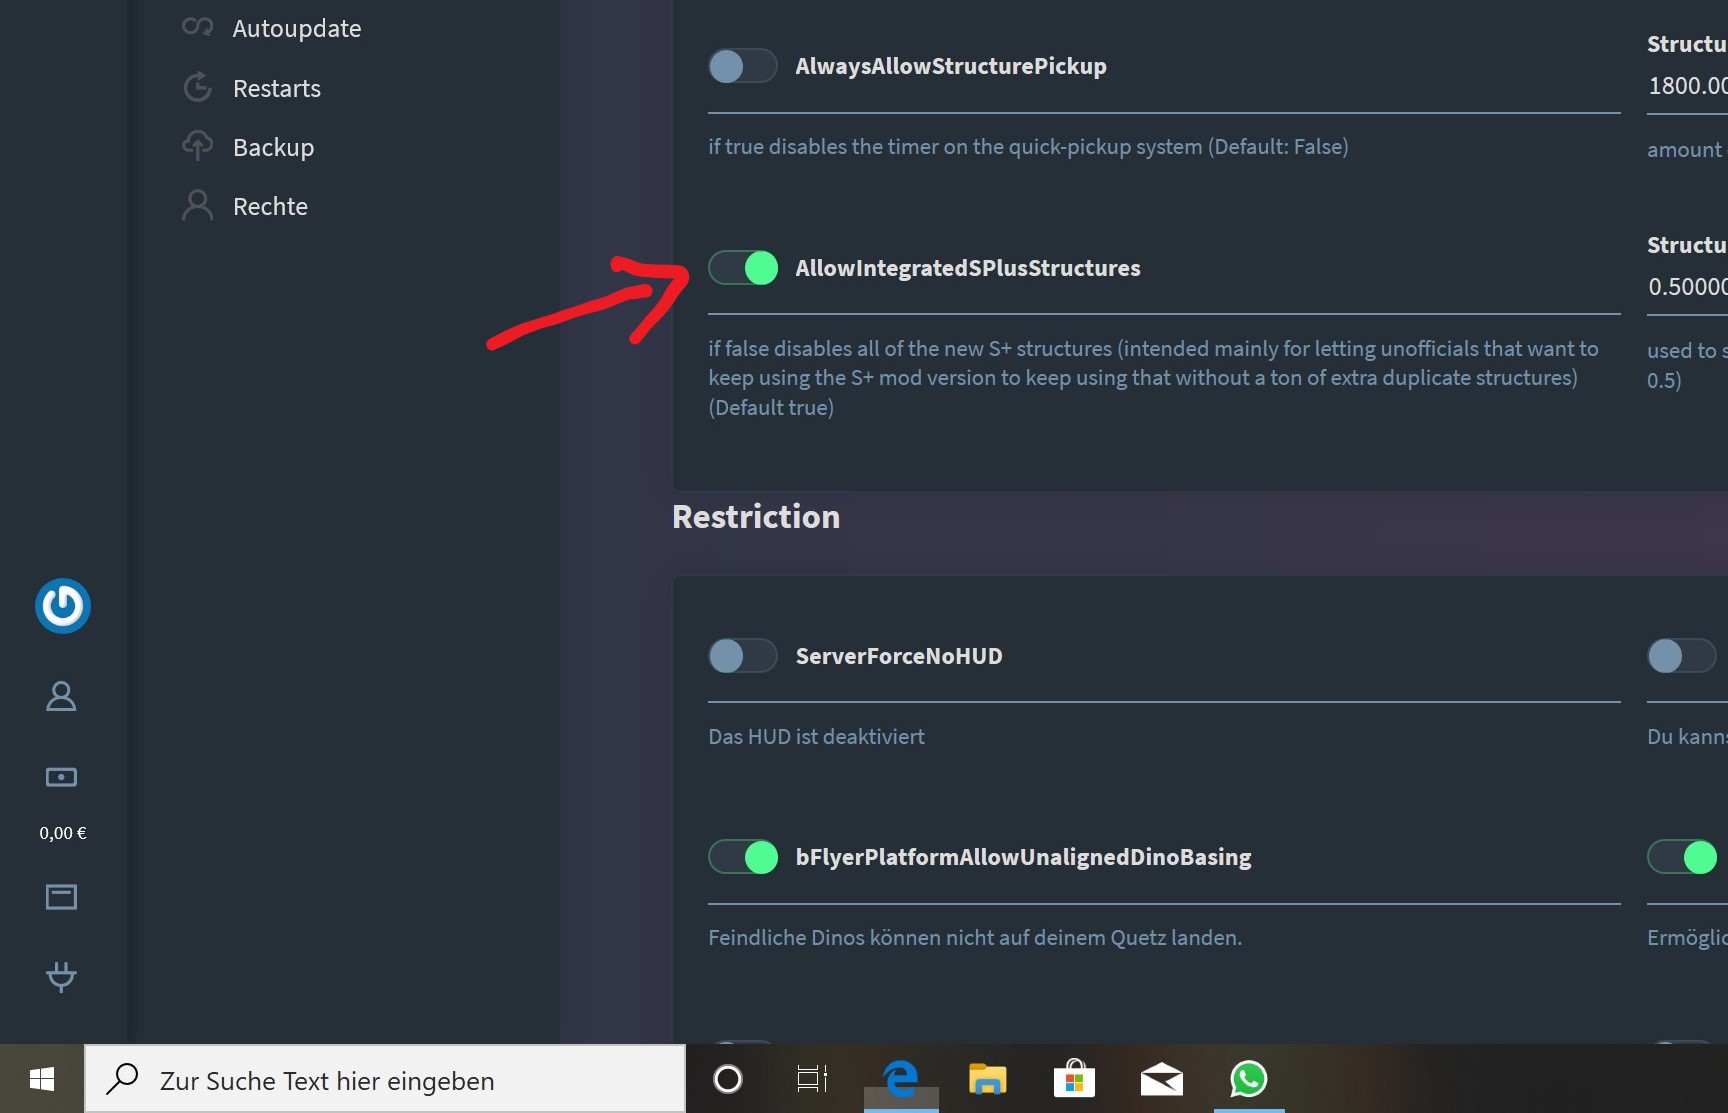The image size is (1728, 1113).
Task: Click the blue power icon in sidebar
Action: 63,606
